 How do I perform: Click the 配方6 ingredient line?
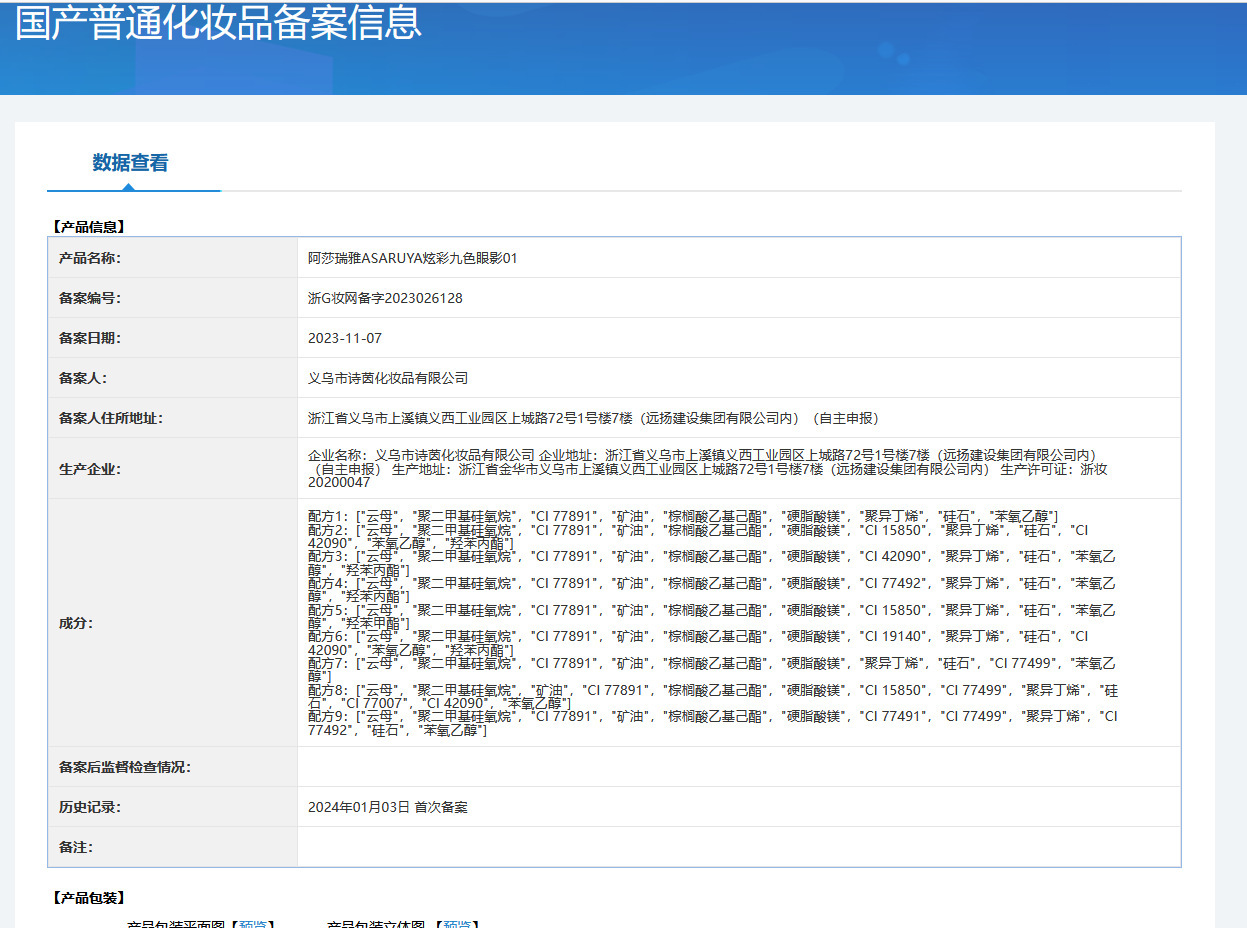(698, 644)
